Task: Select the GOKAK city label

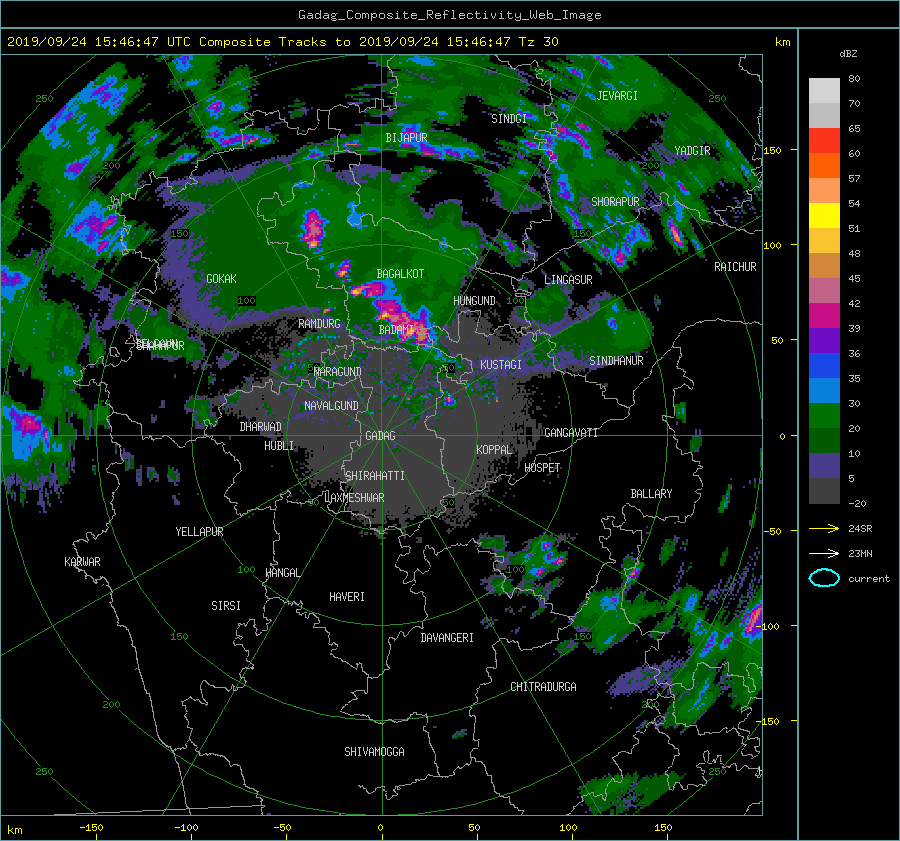Action: point(221,278)
